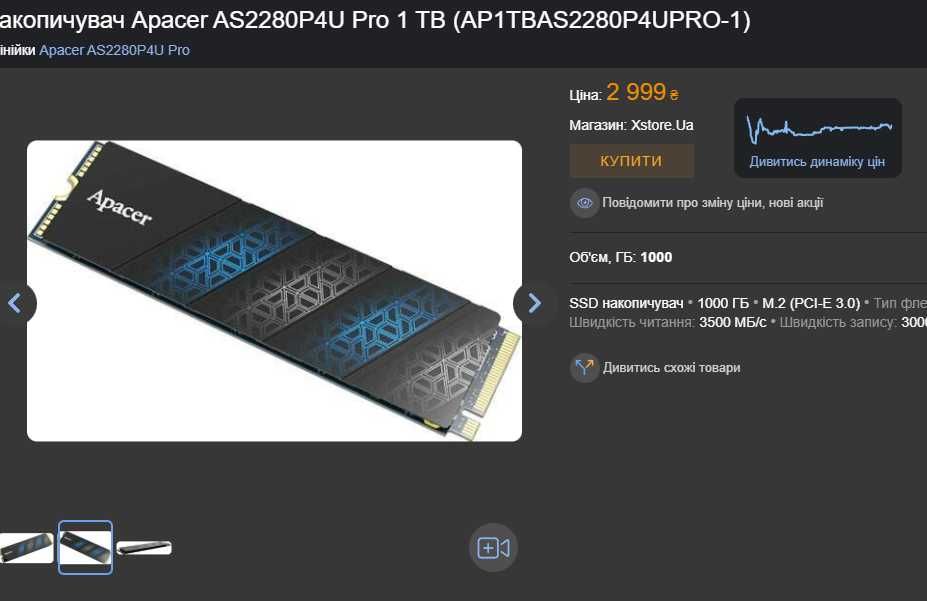The image size is (927, 601).
Task: Open the Apacer AS2280P4U Pro series link
Action: click(115, 50)
